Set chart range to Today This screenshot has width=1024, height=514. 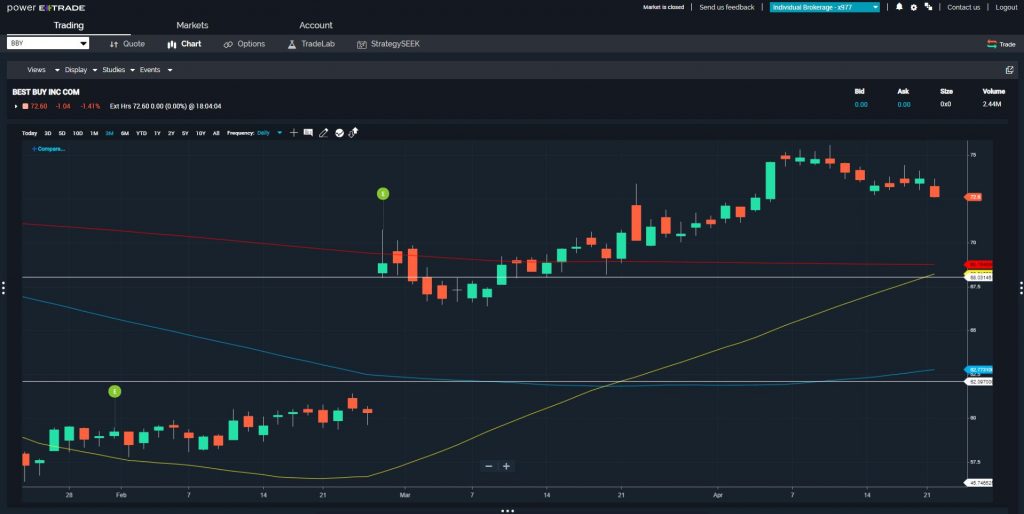(x=29, y=133)
